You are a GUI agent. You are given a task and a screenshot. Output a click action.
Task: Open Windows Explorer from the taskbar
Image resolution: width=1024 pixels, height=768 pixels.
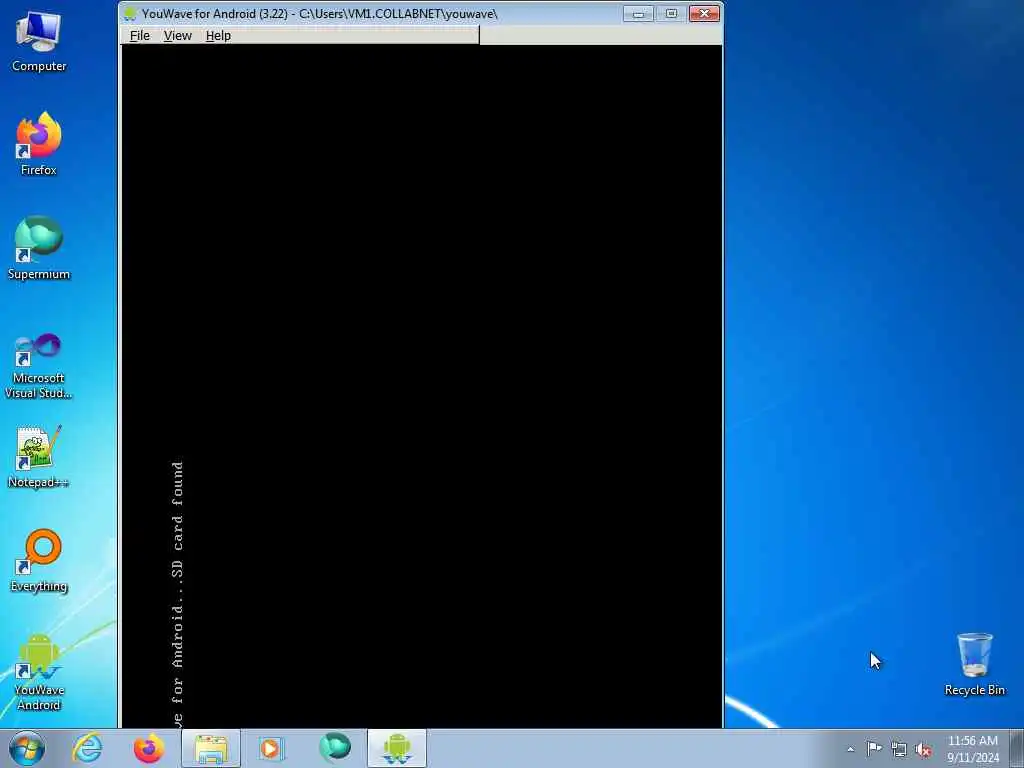pos(211,748)
